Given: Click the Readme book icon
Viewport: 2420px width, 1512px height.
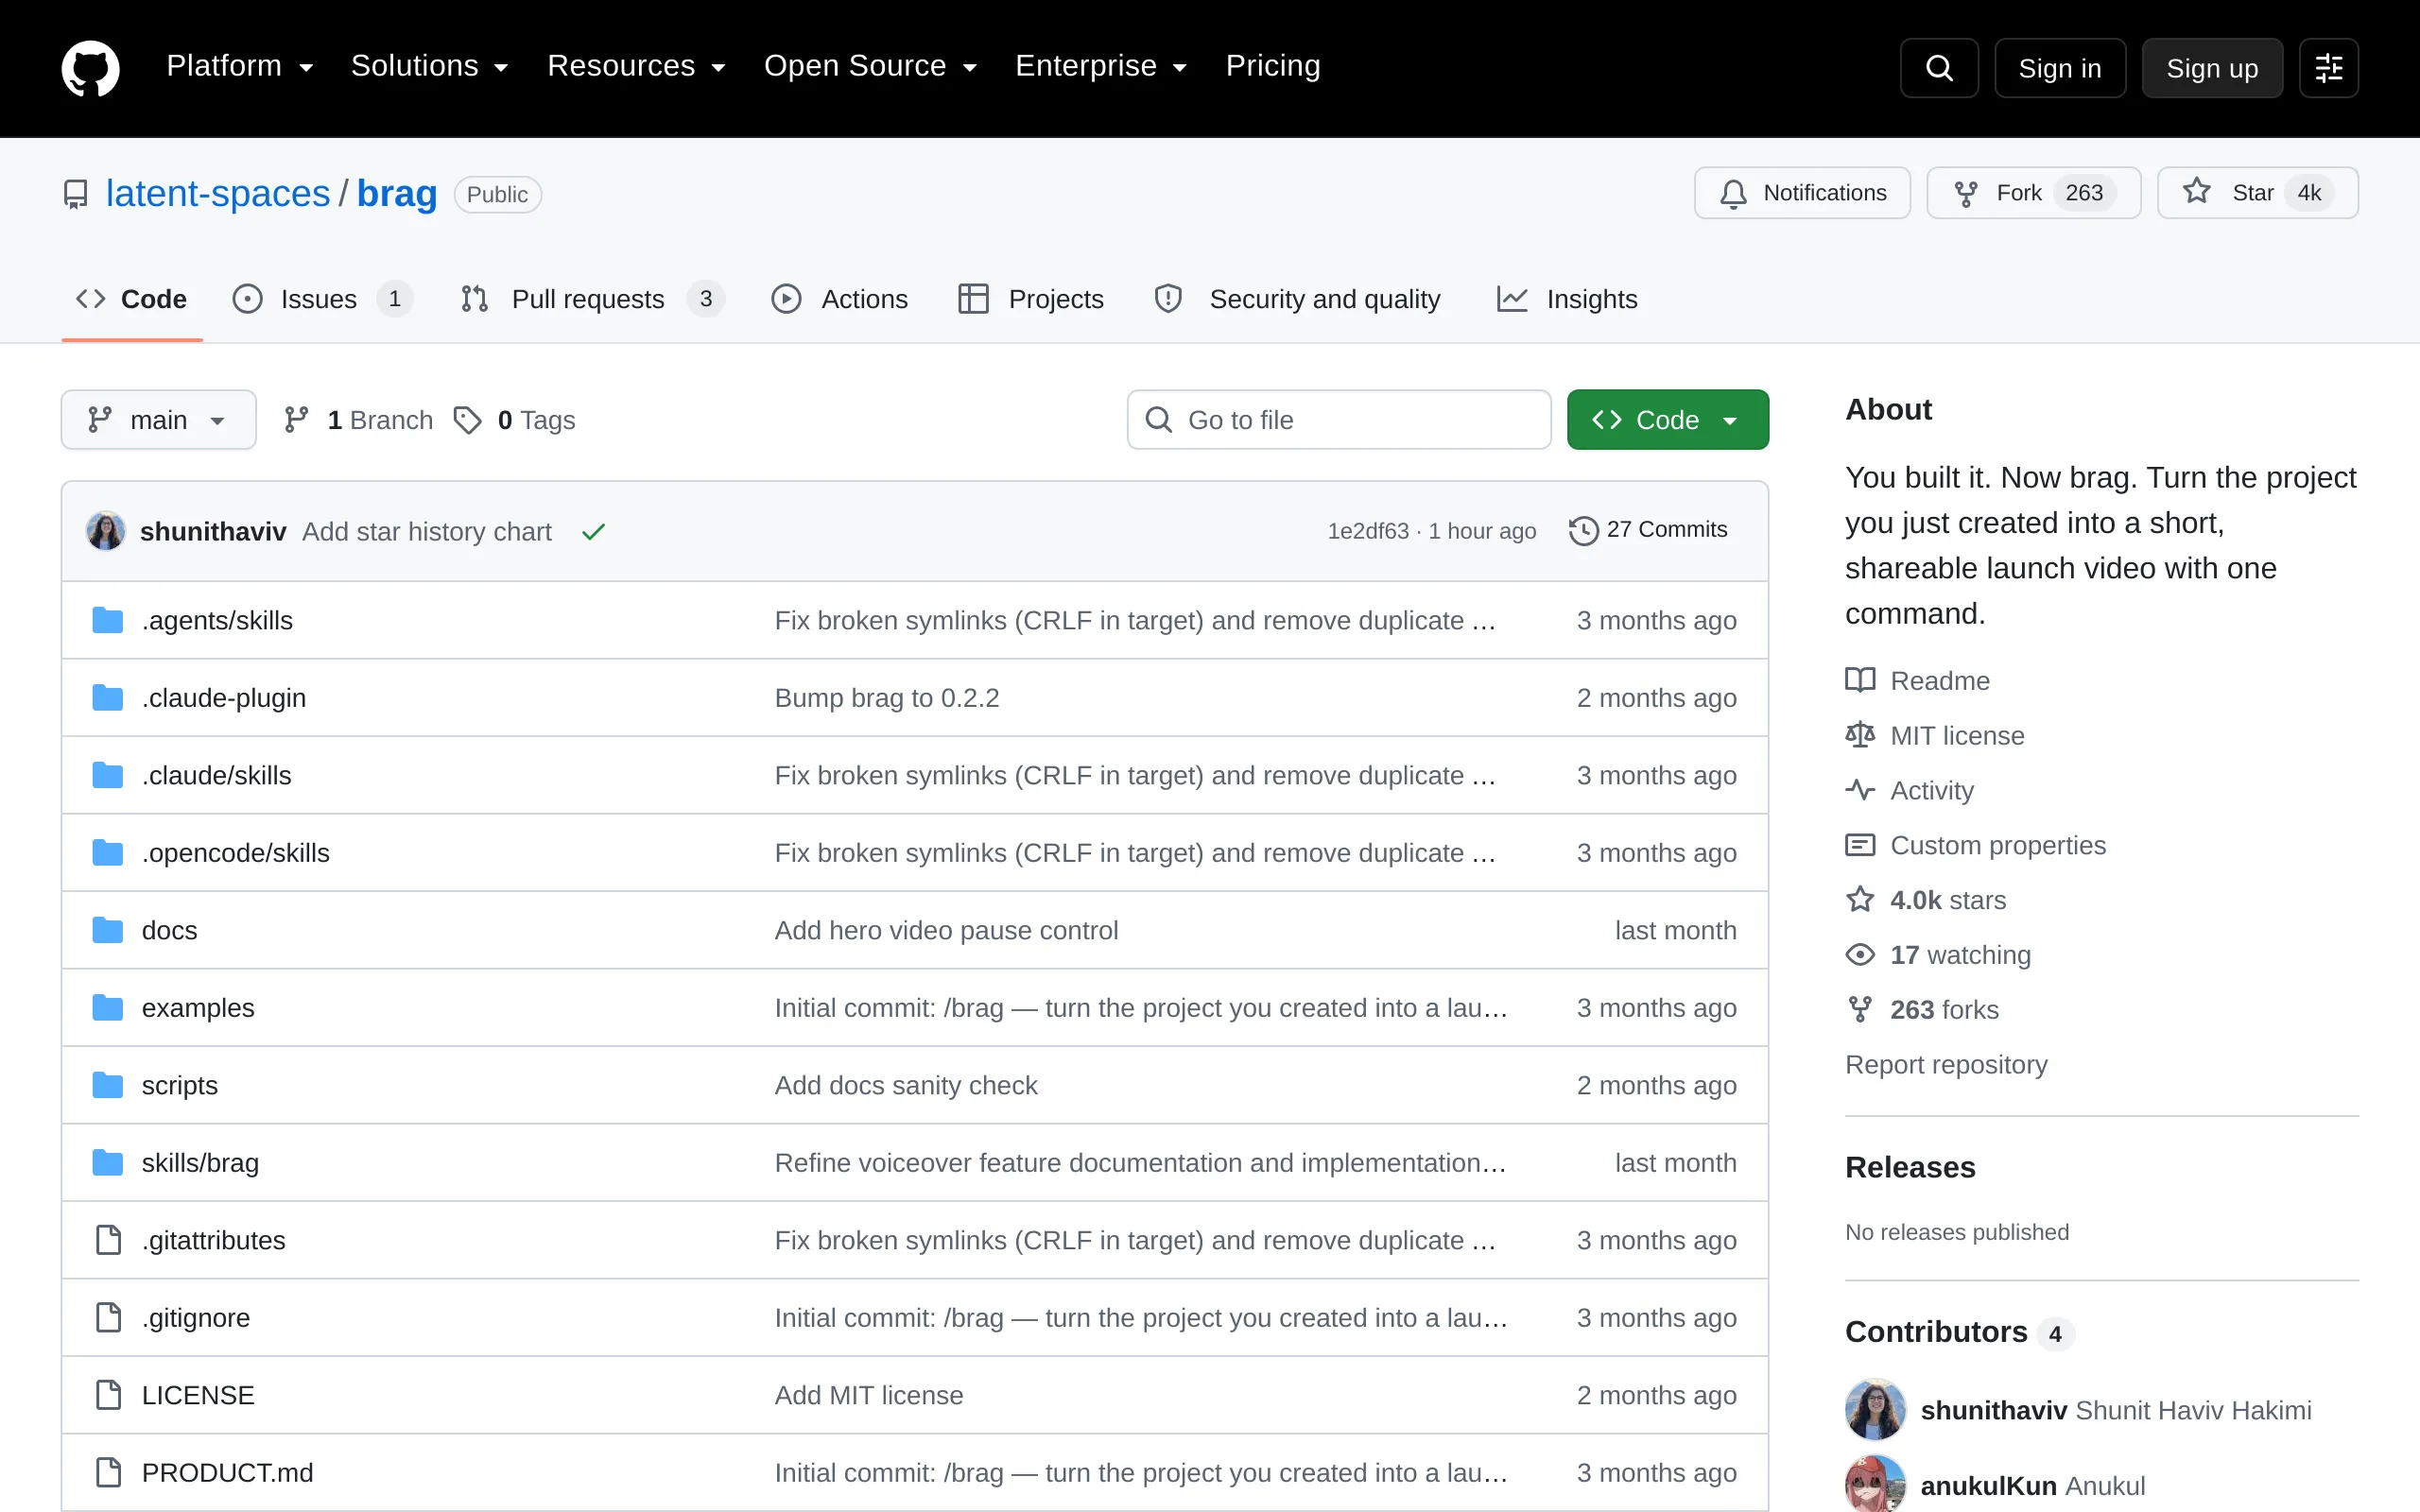Looking at the screenshot, I should (1859, 680).
